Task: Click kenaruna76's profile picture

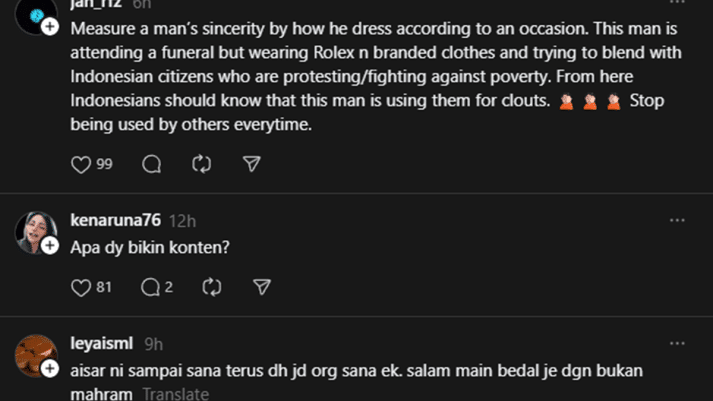Action: pos(33,232)
